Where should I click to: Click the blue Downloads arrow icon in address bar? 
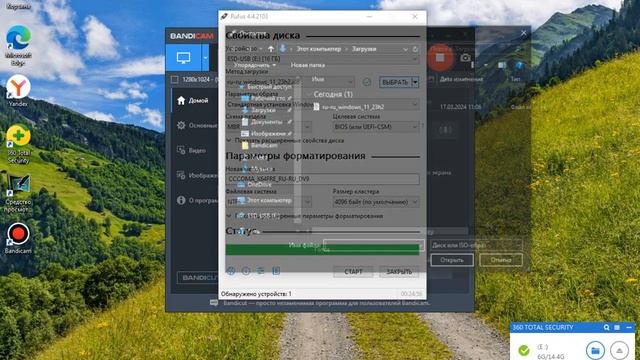point(282,49)
